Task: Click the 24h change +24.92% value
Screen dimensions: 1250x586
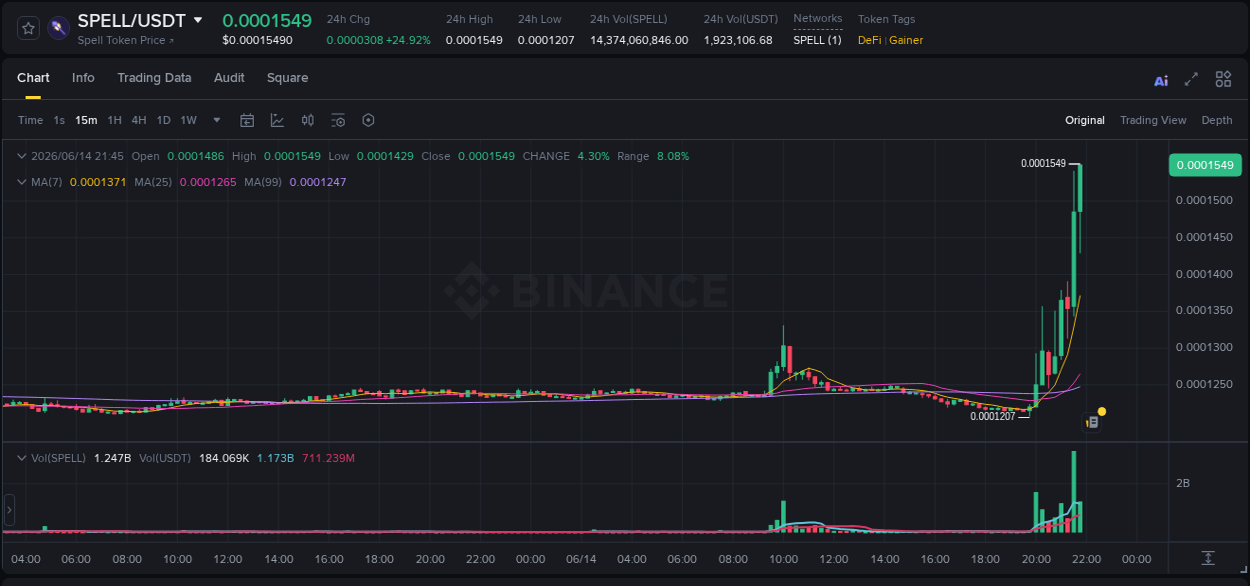Action: [408, 40]
